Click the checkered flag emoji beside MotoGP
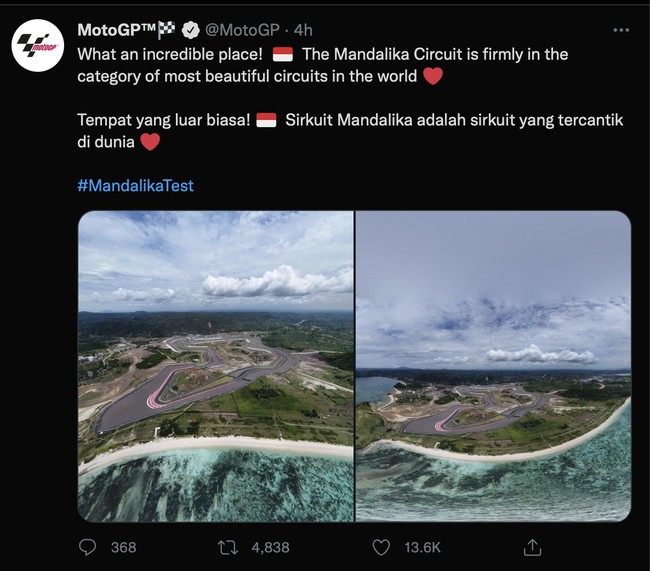This screenshot has width=650, height=571. click(x=167, y=28)
